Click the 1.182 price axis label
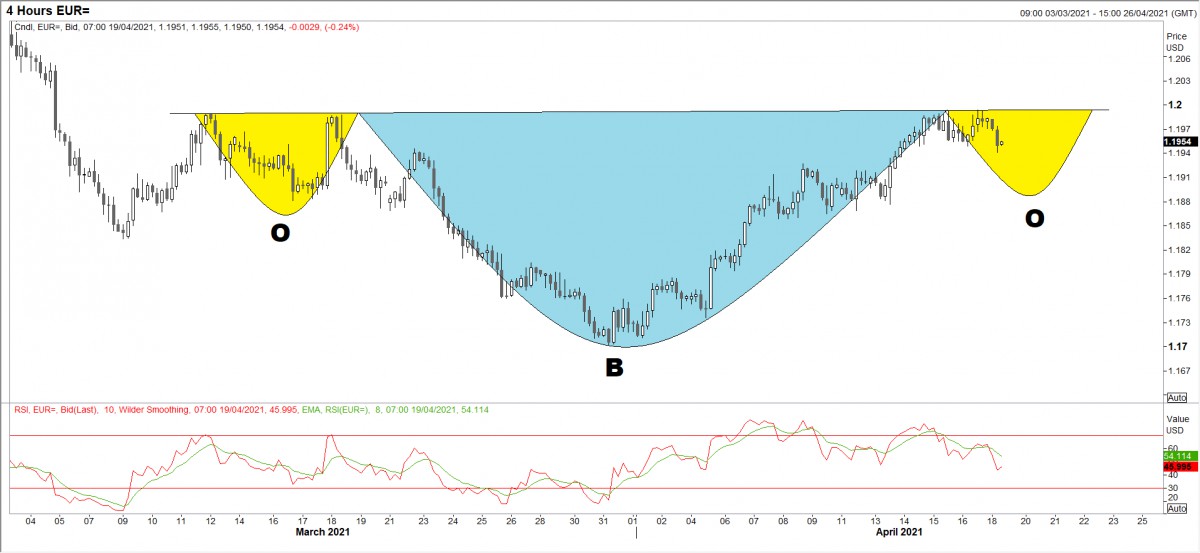 1178,250
